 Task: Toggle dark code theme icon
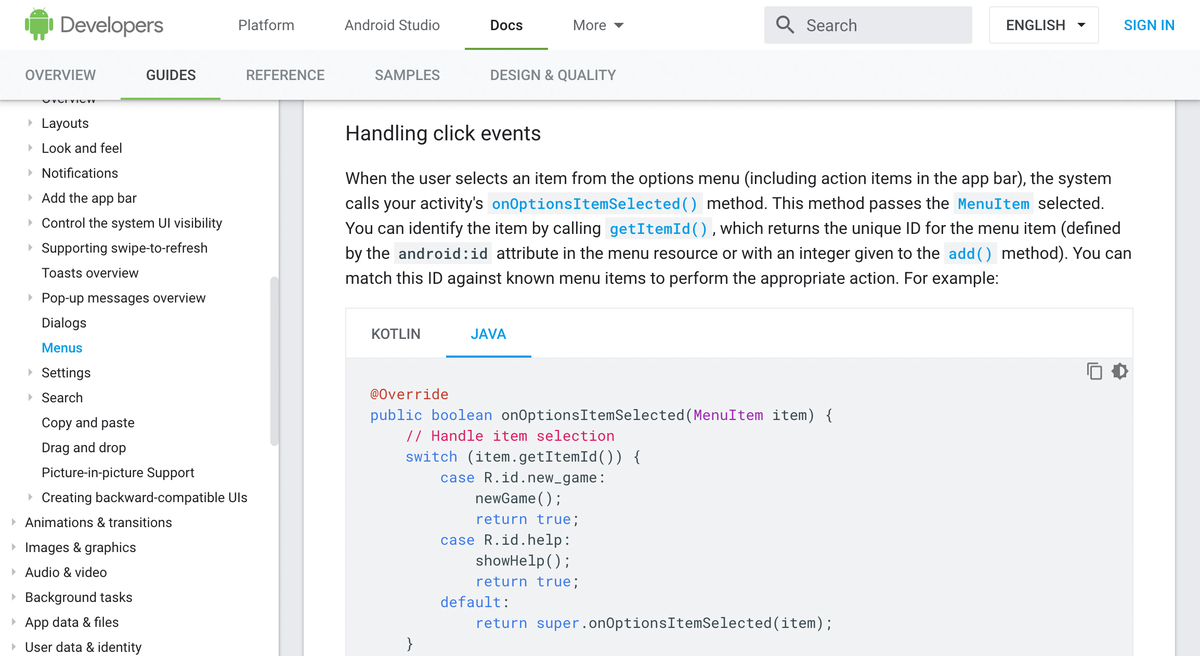1119,371
